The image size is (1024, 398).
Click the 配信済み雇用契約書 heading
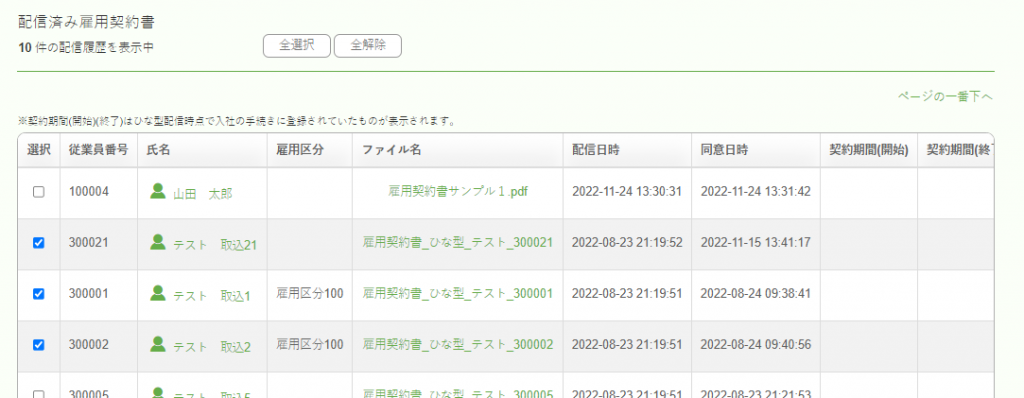(x=86, y=22)
